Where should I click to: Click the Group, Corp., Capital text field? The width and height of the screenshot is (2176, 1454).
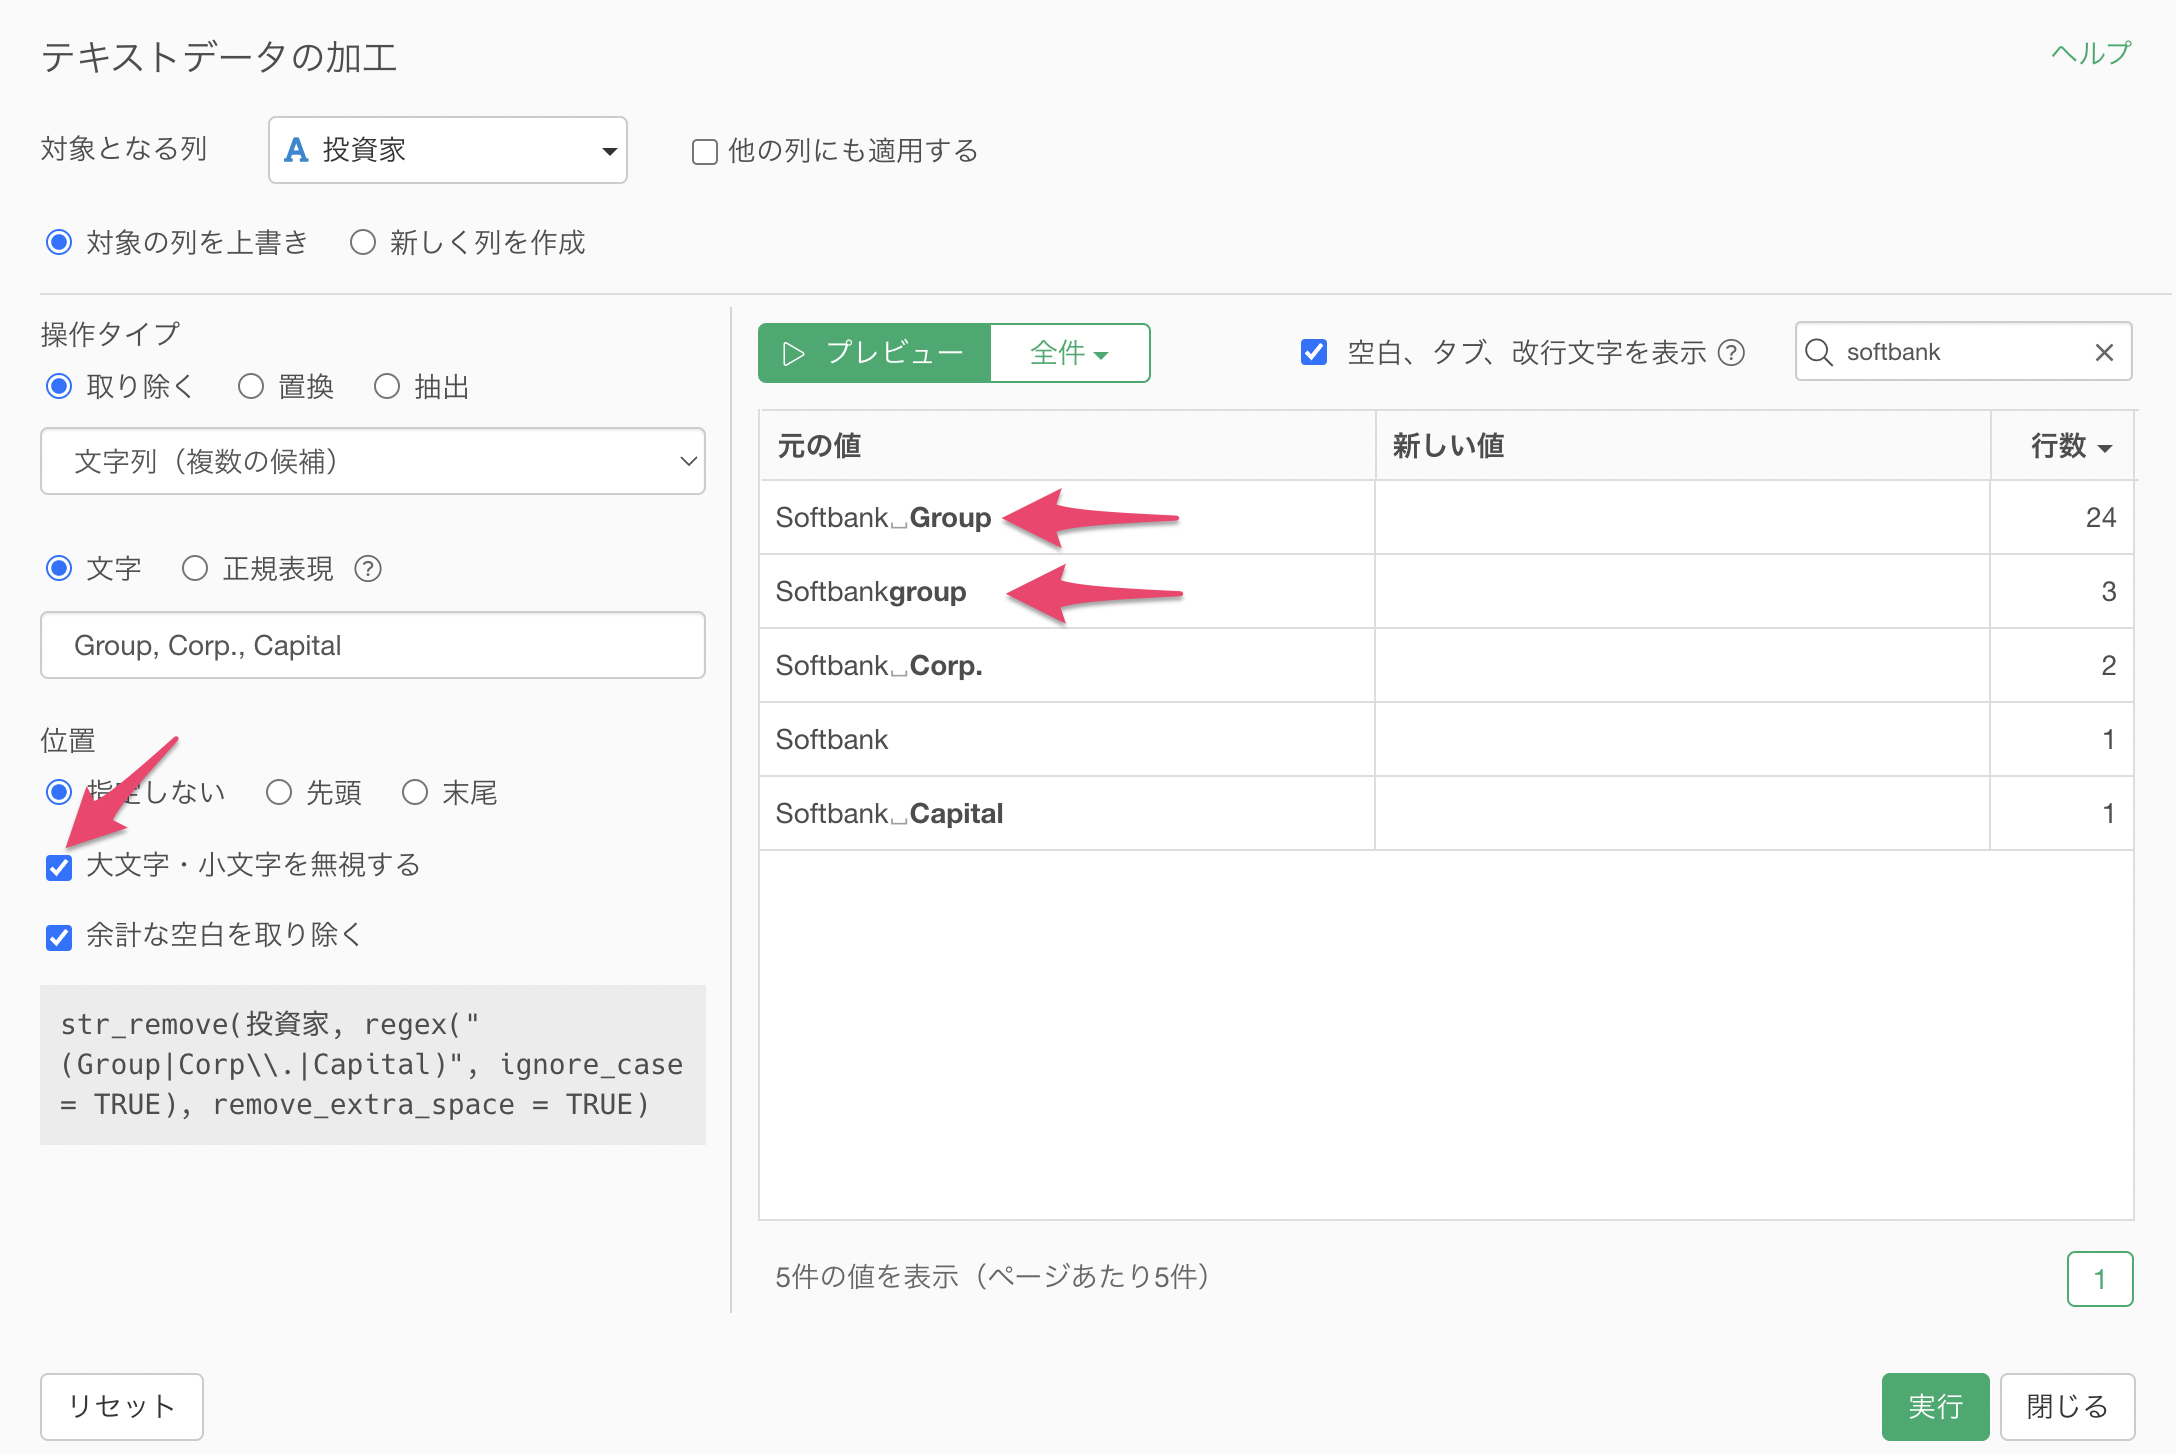tap(373, 645)
